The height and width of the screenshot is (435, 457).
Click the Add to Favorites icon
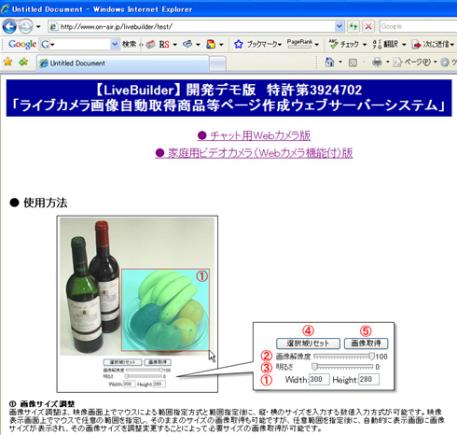(23, 62)
